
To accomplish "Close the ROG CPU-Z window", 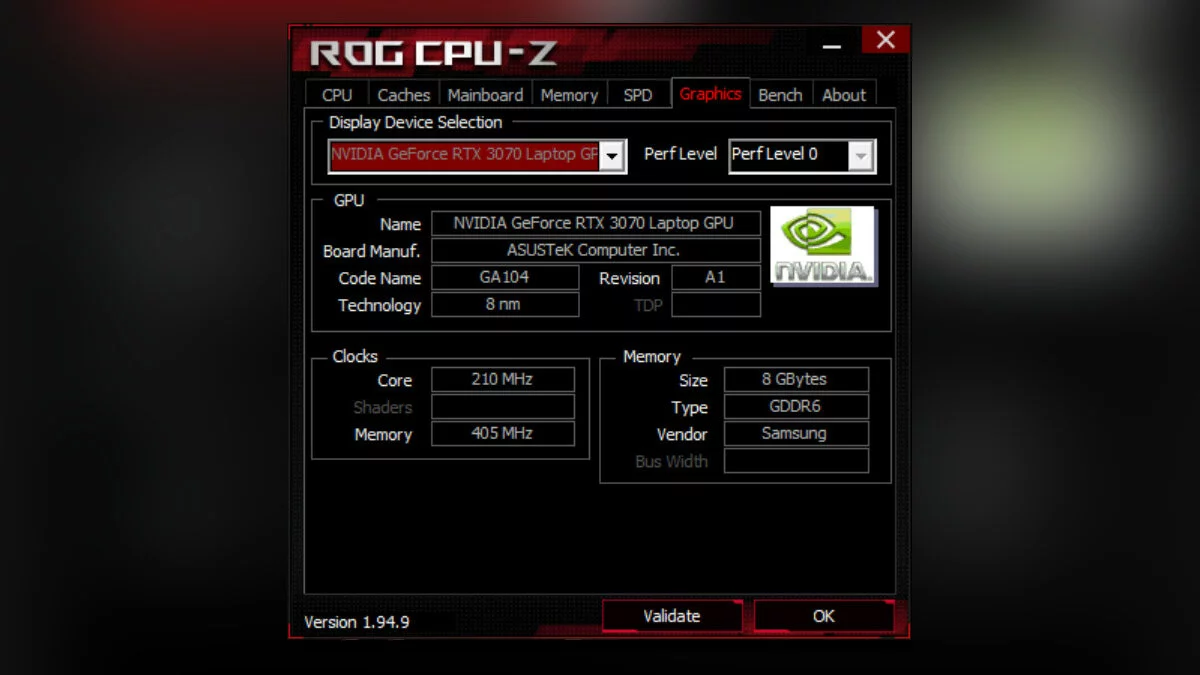I will (x=885, y=40).
